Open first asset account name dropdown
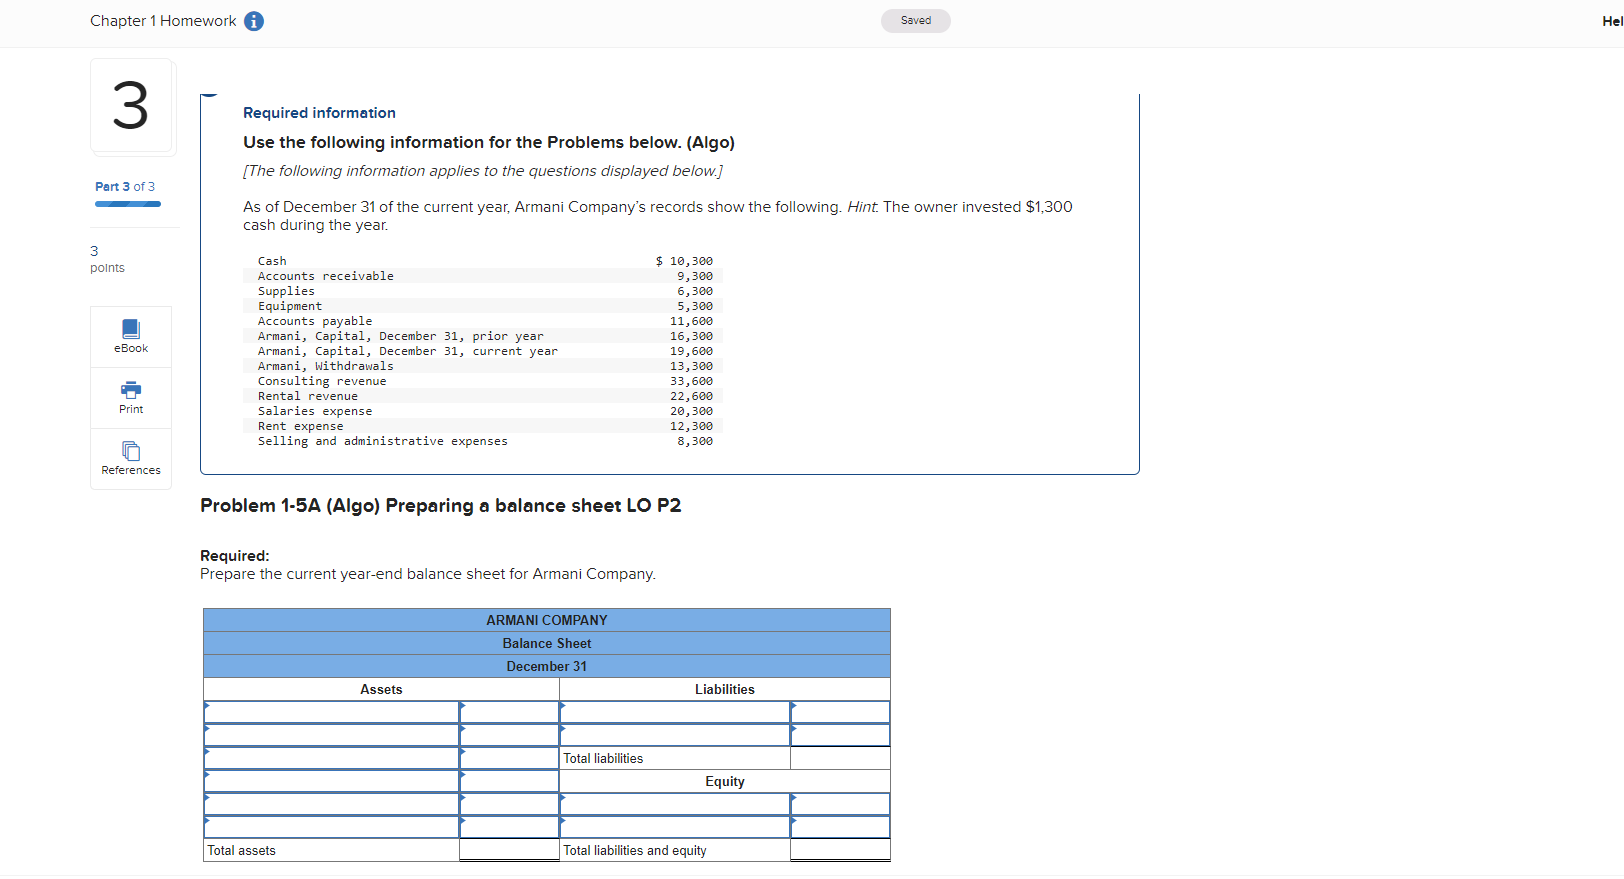 [x=331, y=712]
